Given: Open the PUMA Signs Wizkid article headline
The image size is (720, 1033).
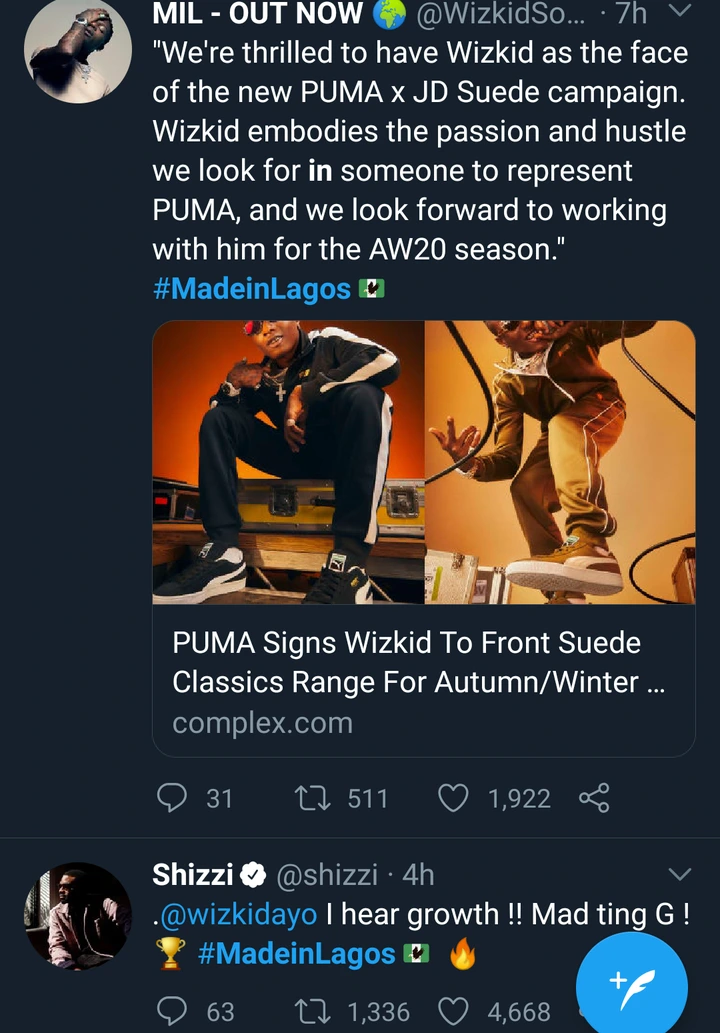Looking at the screenshot, I should [407, 662].
